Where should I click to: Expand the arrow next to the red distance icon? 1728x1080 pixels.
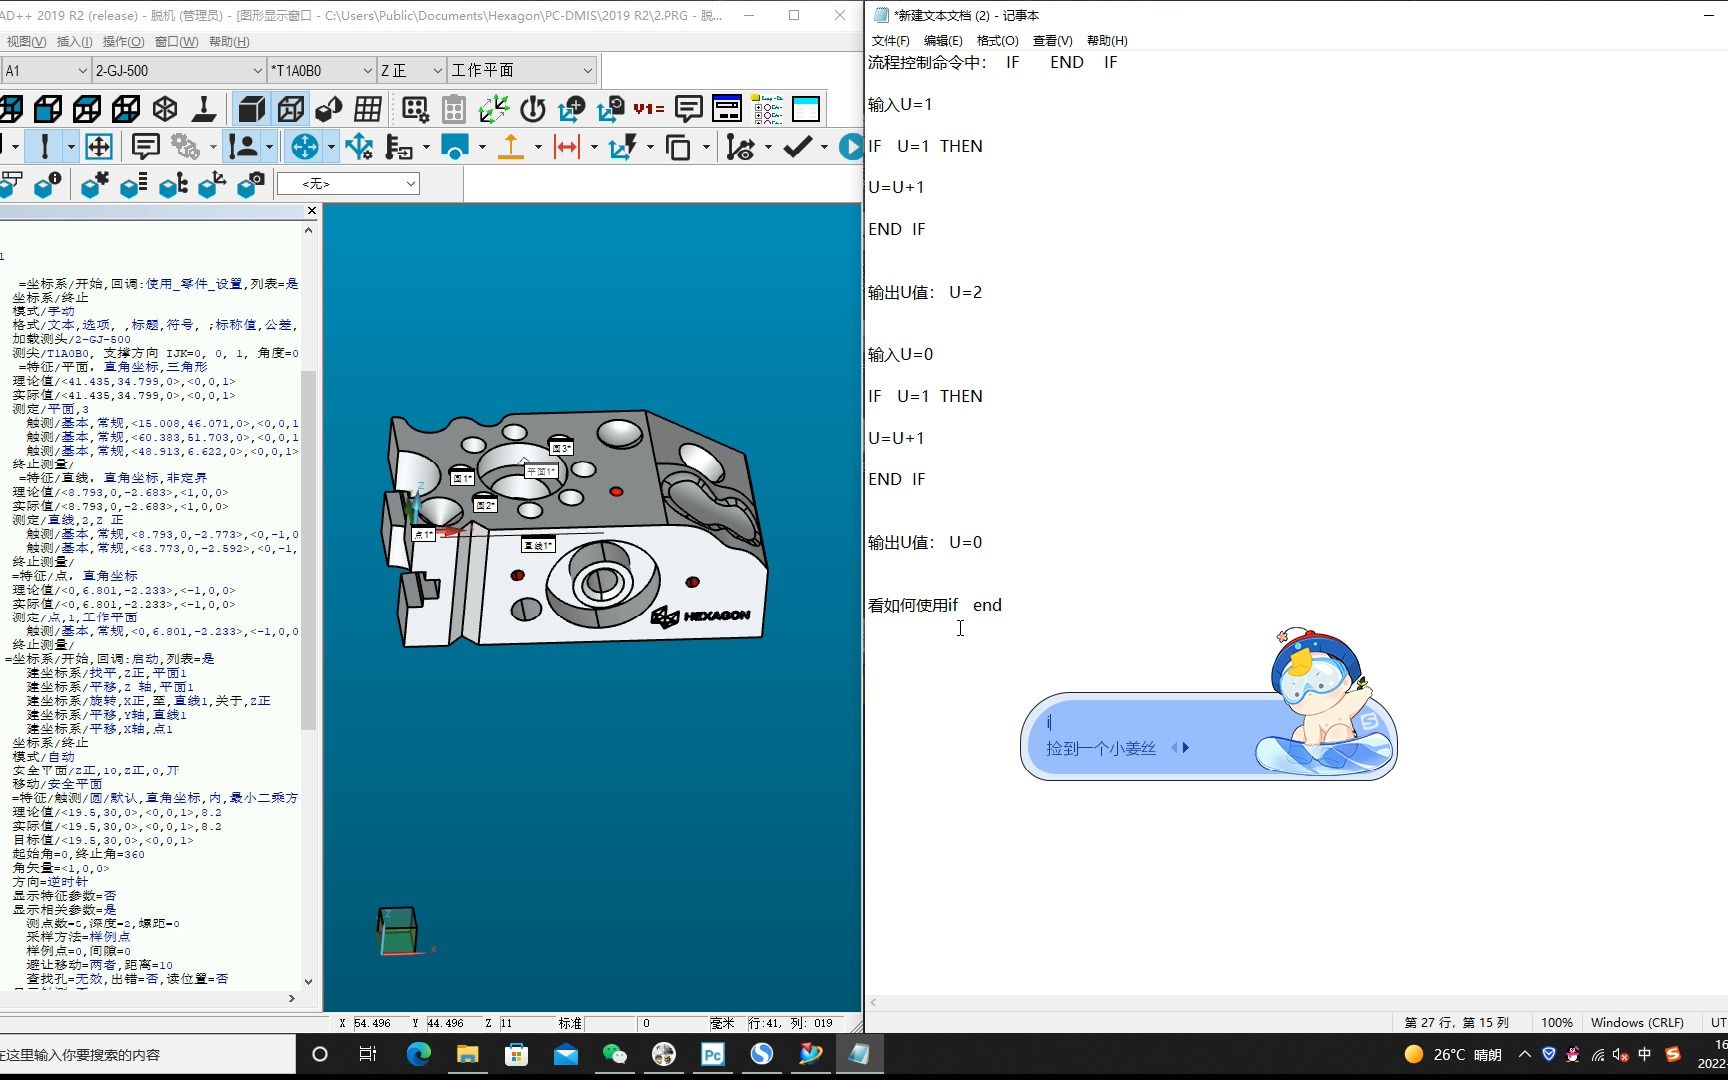(x=594, y=147)
